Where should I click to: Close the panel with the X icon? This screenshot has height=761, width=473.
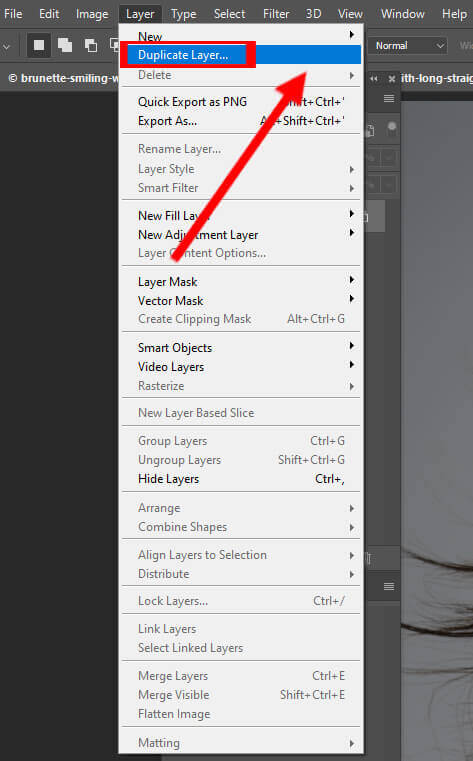391,79
